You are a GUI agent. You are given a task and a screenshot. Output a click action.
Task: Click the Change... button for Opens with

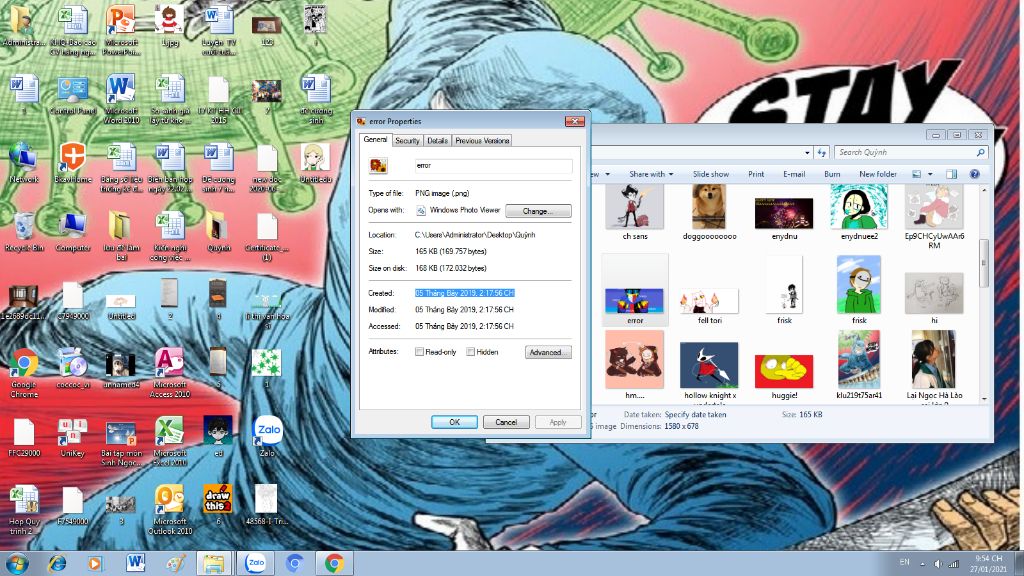538,211
